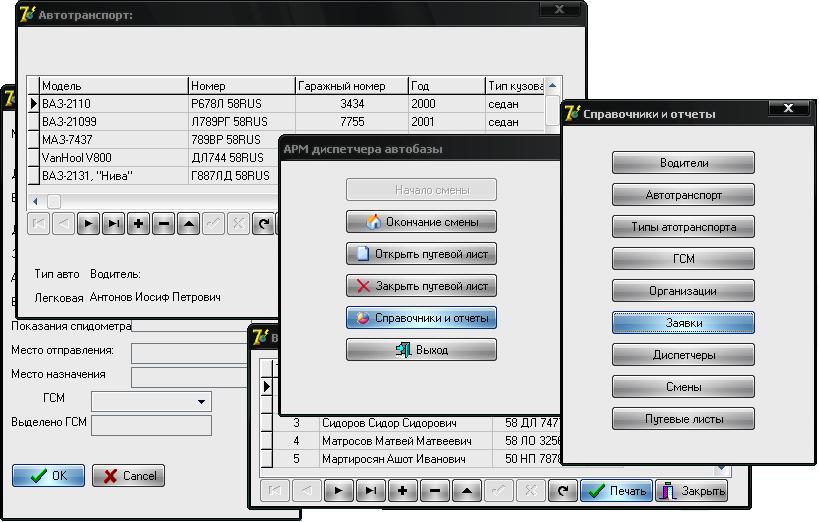Jump to last record in Автотранспорт navigator
This screenshot has width=819, height=522.
click(x=114, y=225)
